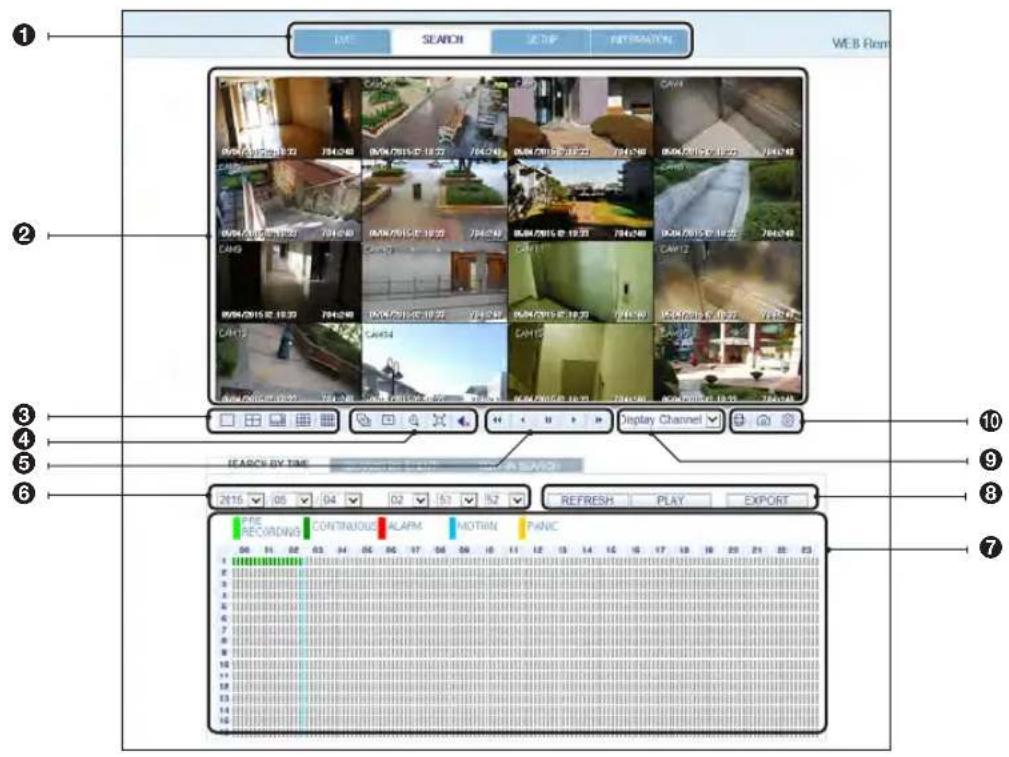Mute or unmute audio speaker icon
Screen dimensions: 1009x757
(x=463, y=421)
